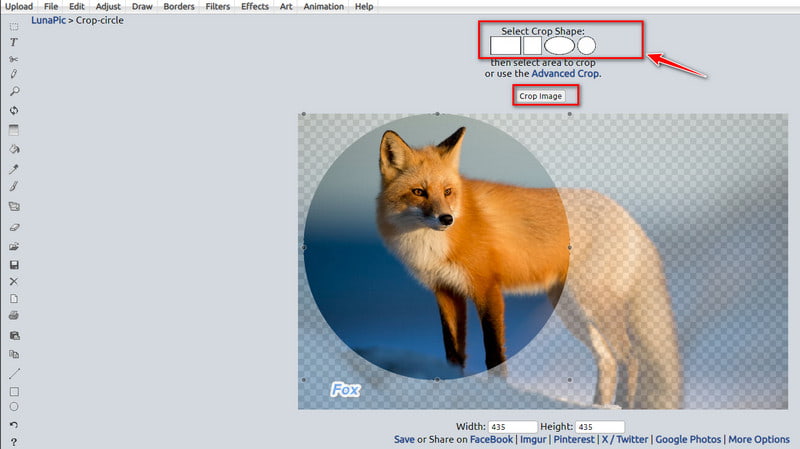
Task: Click the bottom-center handle of the circle selection
Action: click(437, 380)
